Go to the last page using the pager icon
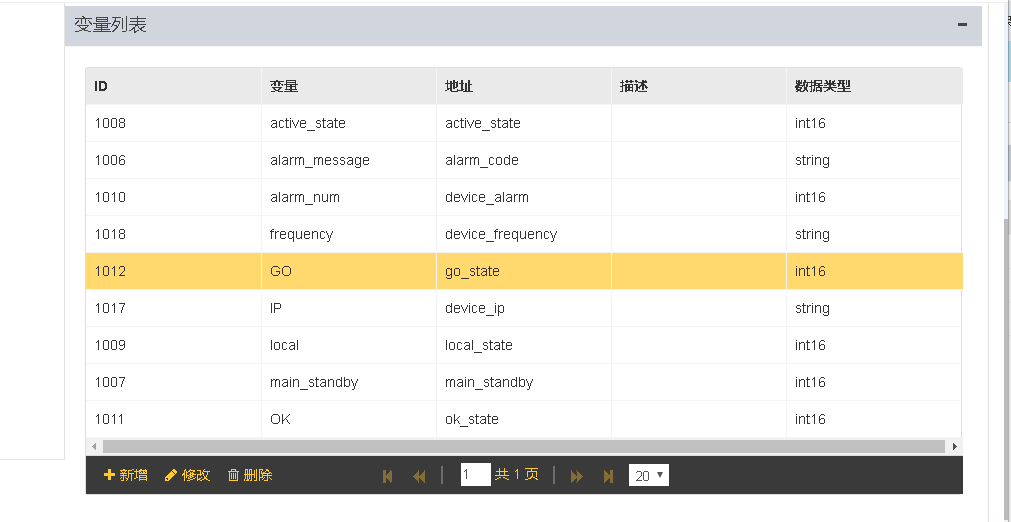 click(x=608, y=476)
